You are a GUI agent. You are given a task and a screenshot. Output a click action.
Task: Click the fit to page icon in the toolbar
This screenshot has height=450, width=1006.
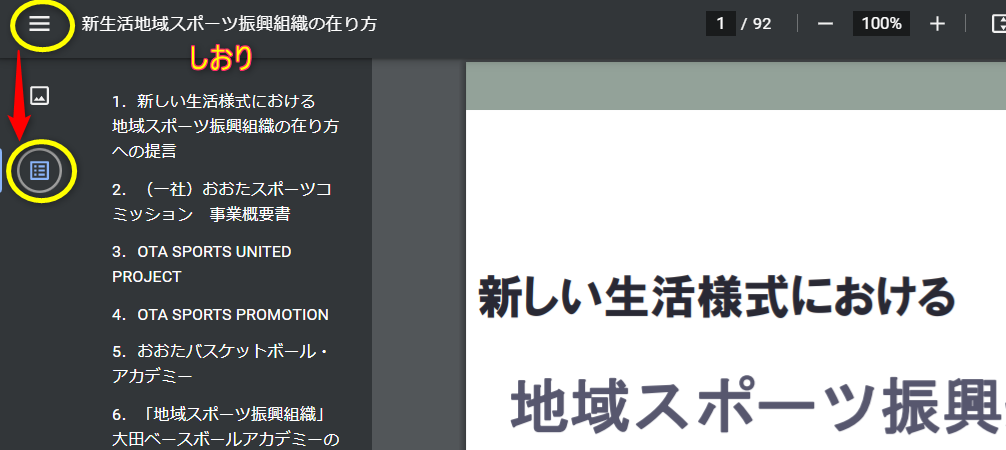coord(996,24)
